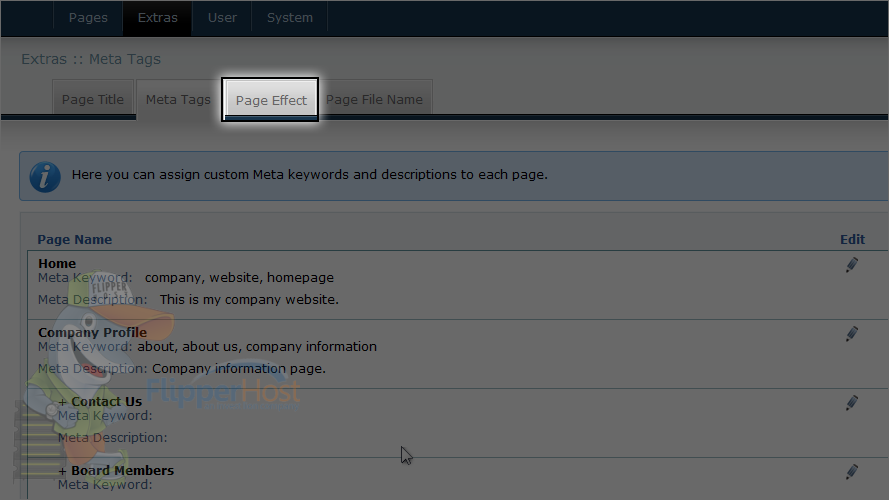Click Meta Description label under Contact Us

112,438
